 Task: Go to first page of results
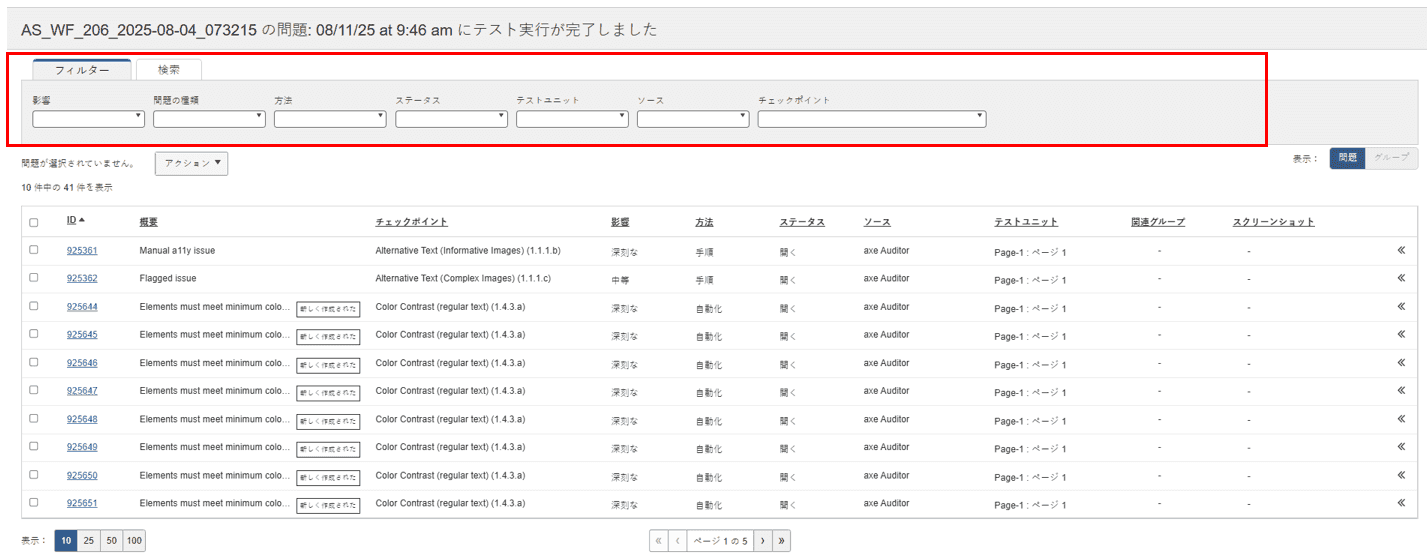tap(658, 540)
